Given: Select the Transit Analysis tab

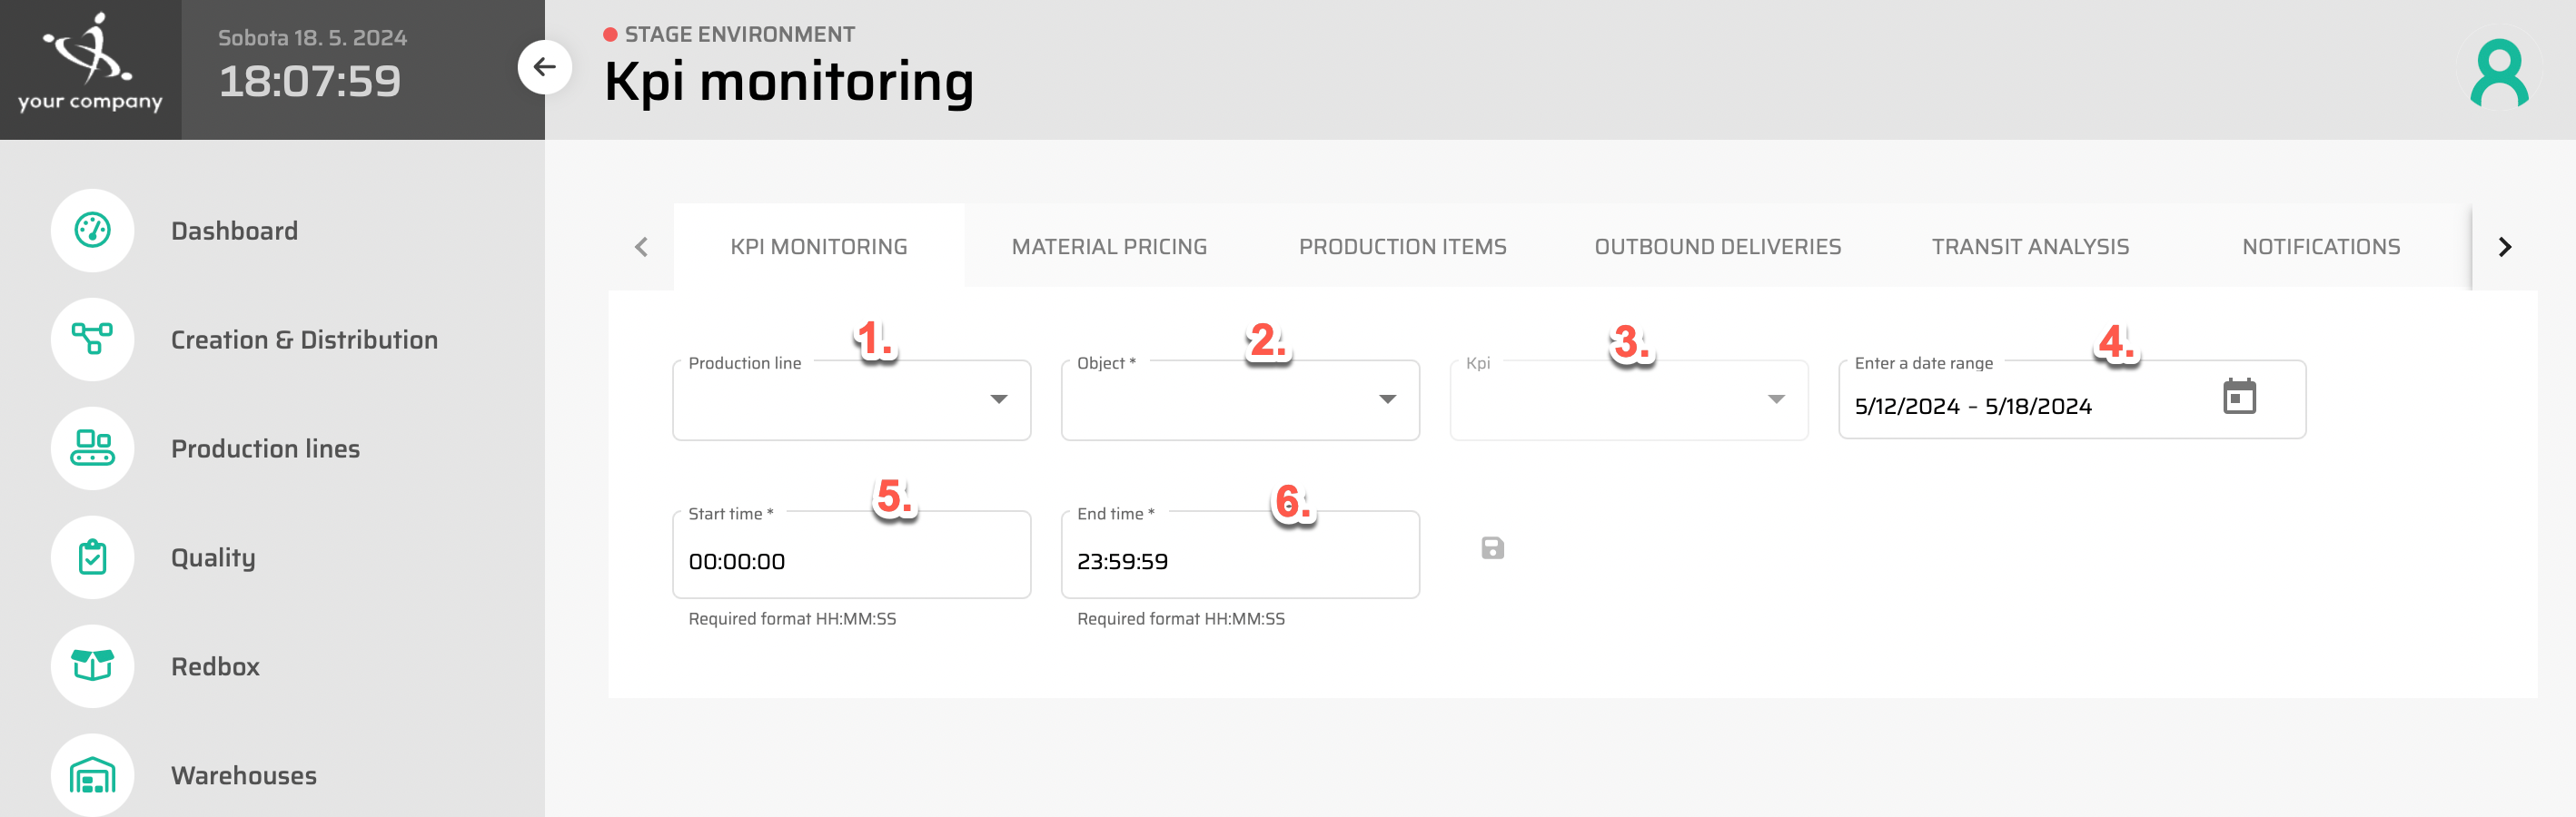Looking at the screenshot, I should pos(2029,246).
